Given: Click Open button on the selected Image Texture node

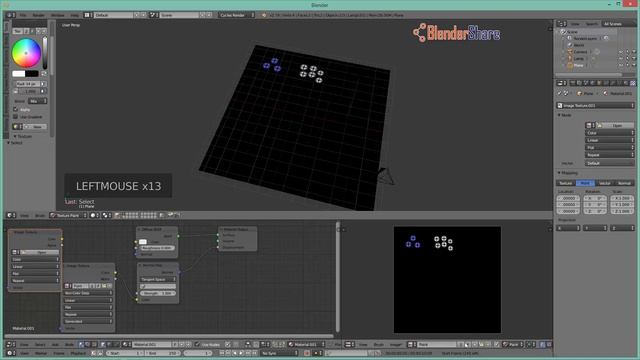Looking at the screenshot, I should pyautogui.click(x=41, y=252).
